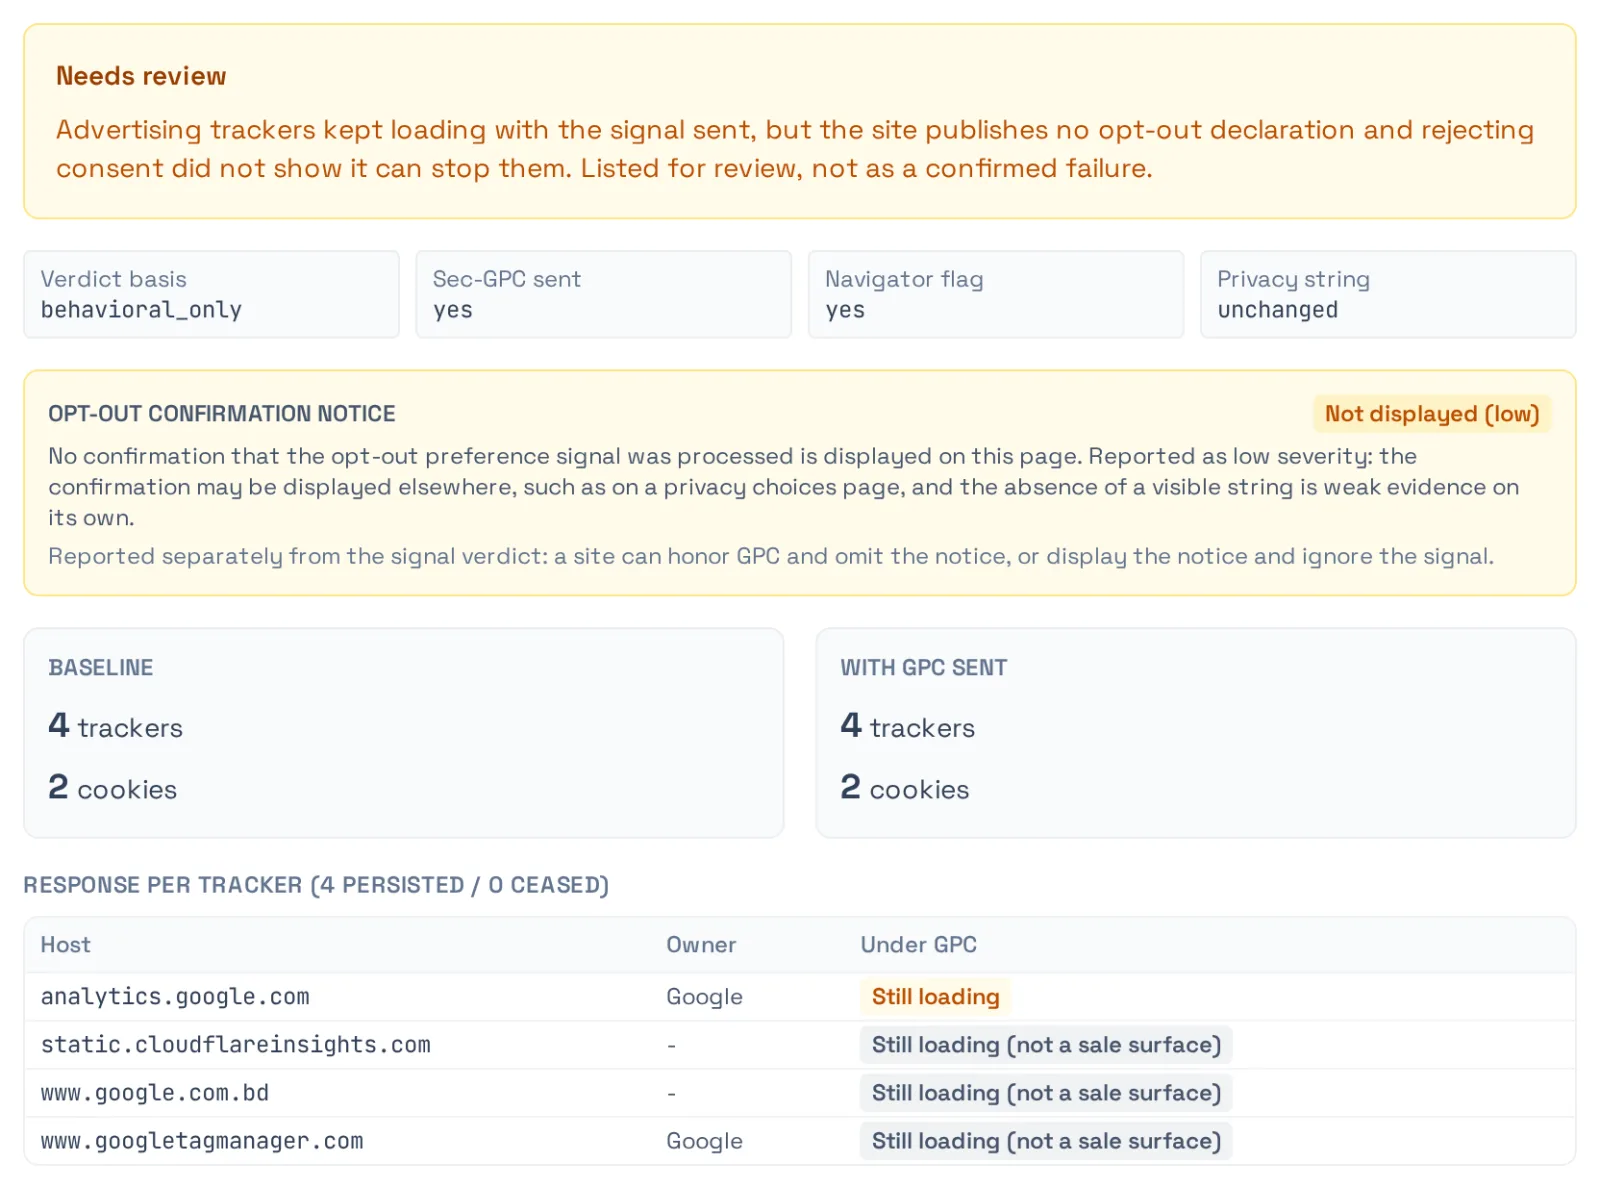Image resolution: width=1600 pixels, height=1187 pixels.
Task: Select the www.googletagmanager.com host cell
Action: click(x=202, y=1141)
